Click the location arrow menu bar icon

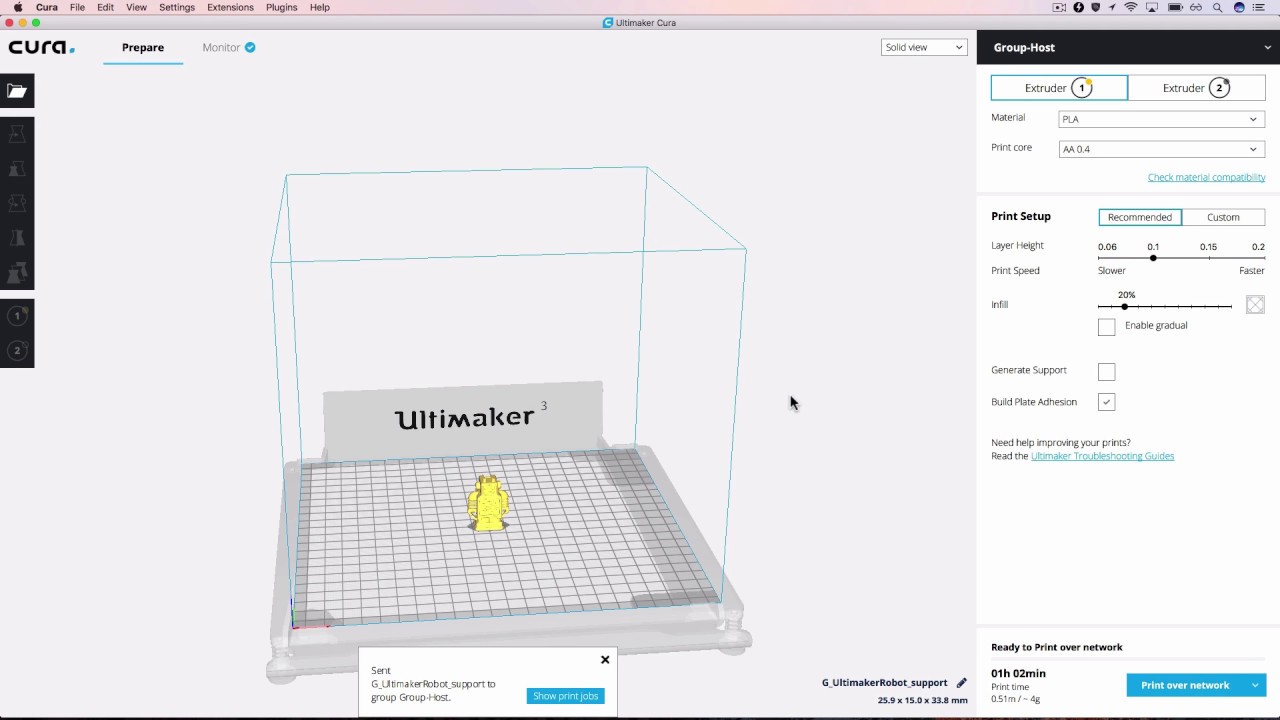[x=1113, y=7]
